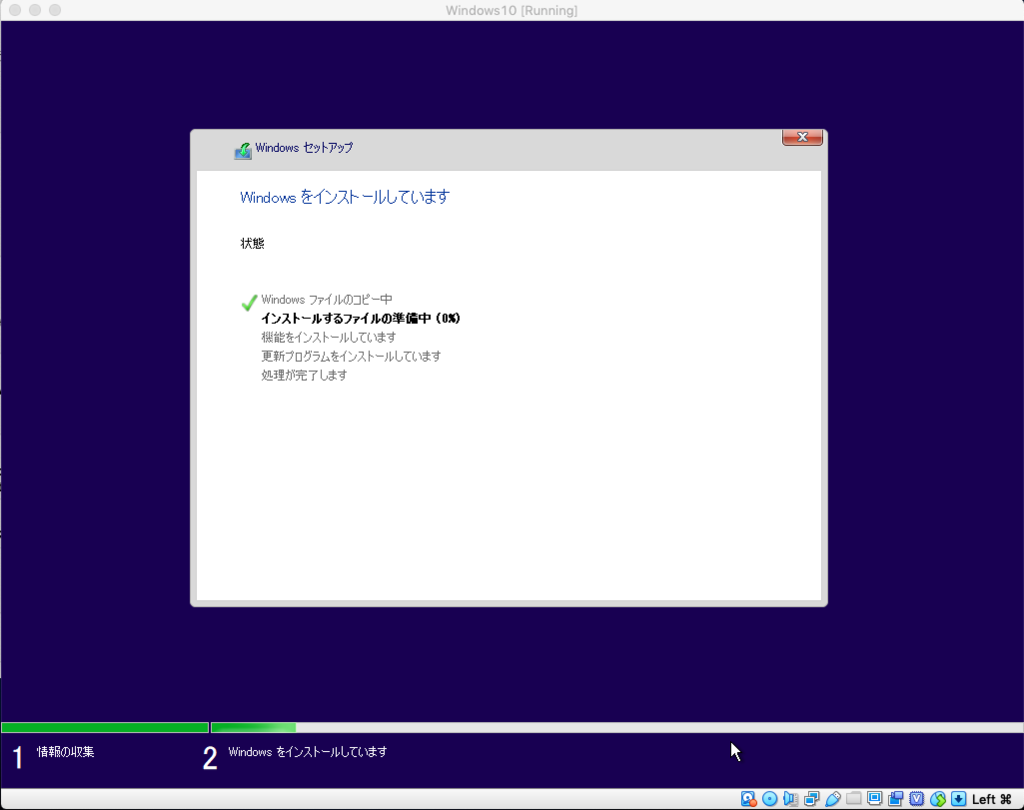Click the display settings status icon
The width and height of the screenshot is (1024, 810).
tap(874, 799)
